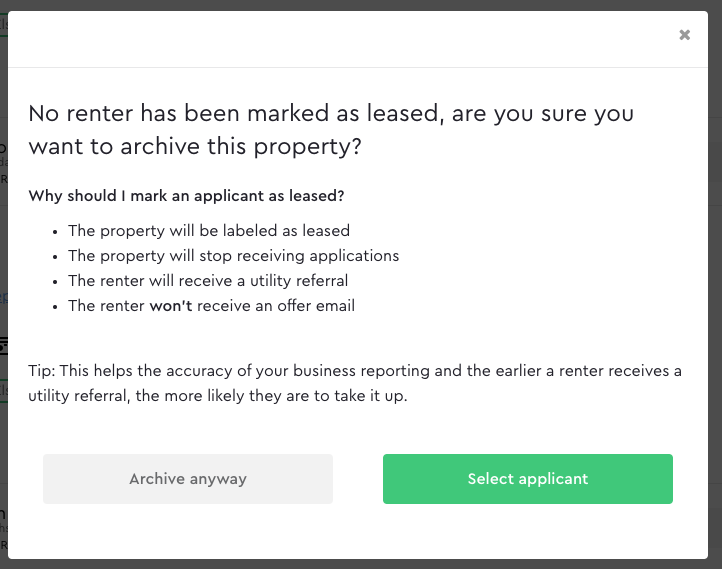Click the bold word won't
This screenshot has height=569, width=722.
coord(171,306)
